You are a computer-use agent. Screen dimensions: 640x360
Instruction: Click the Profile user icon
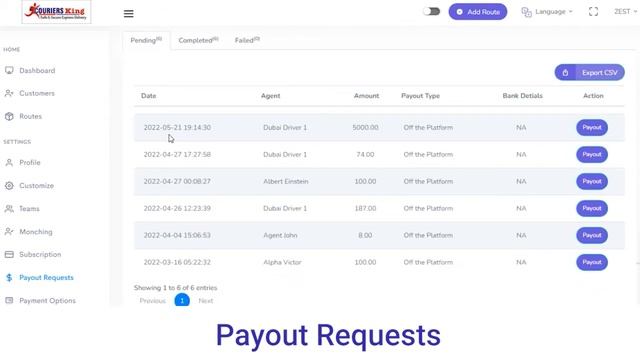[x=9, y=162]
